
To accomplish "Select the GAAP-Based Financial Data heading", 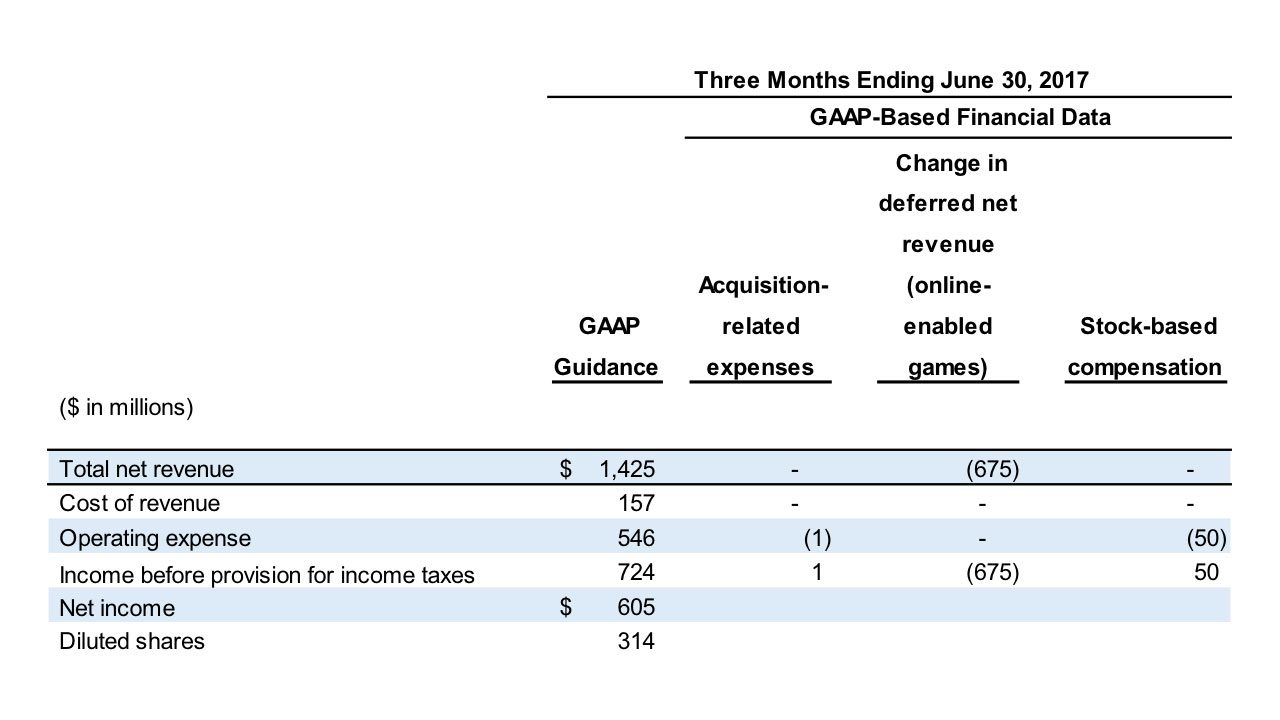I will pyautogui.click(x=961, y=117).
